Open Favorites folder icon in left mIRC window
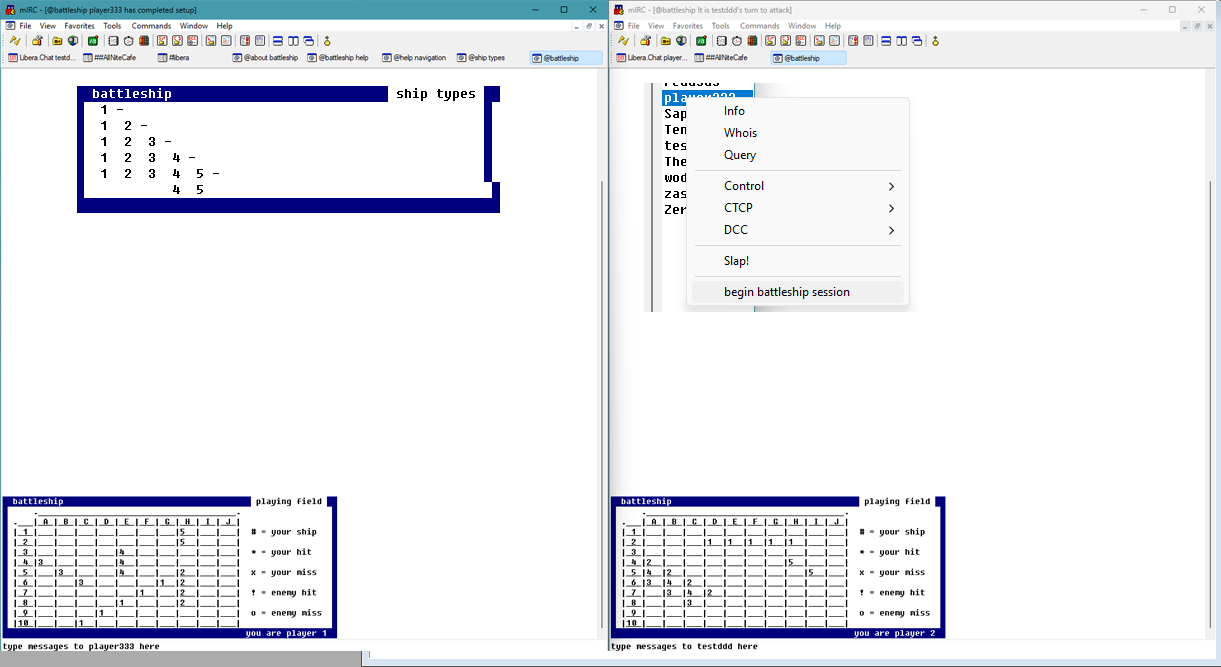1221x667 pixels. pos(58,41)
